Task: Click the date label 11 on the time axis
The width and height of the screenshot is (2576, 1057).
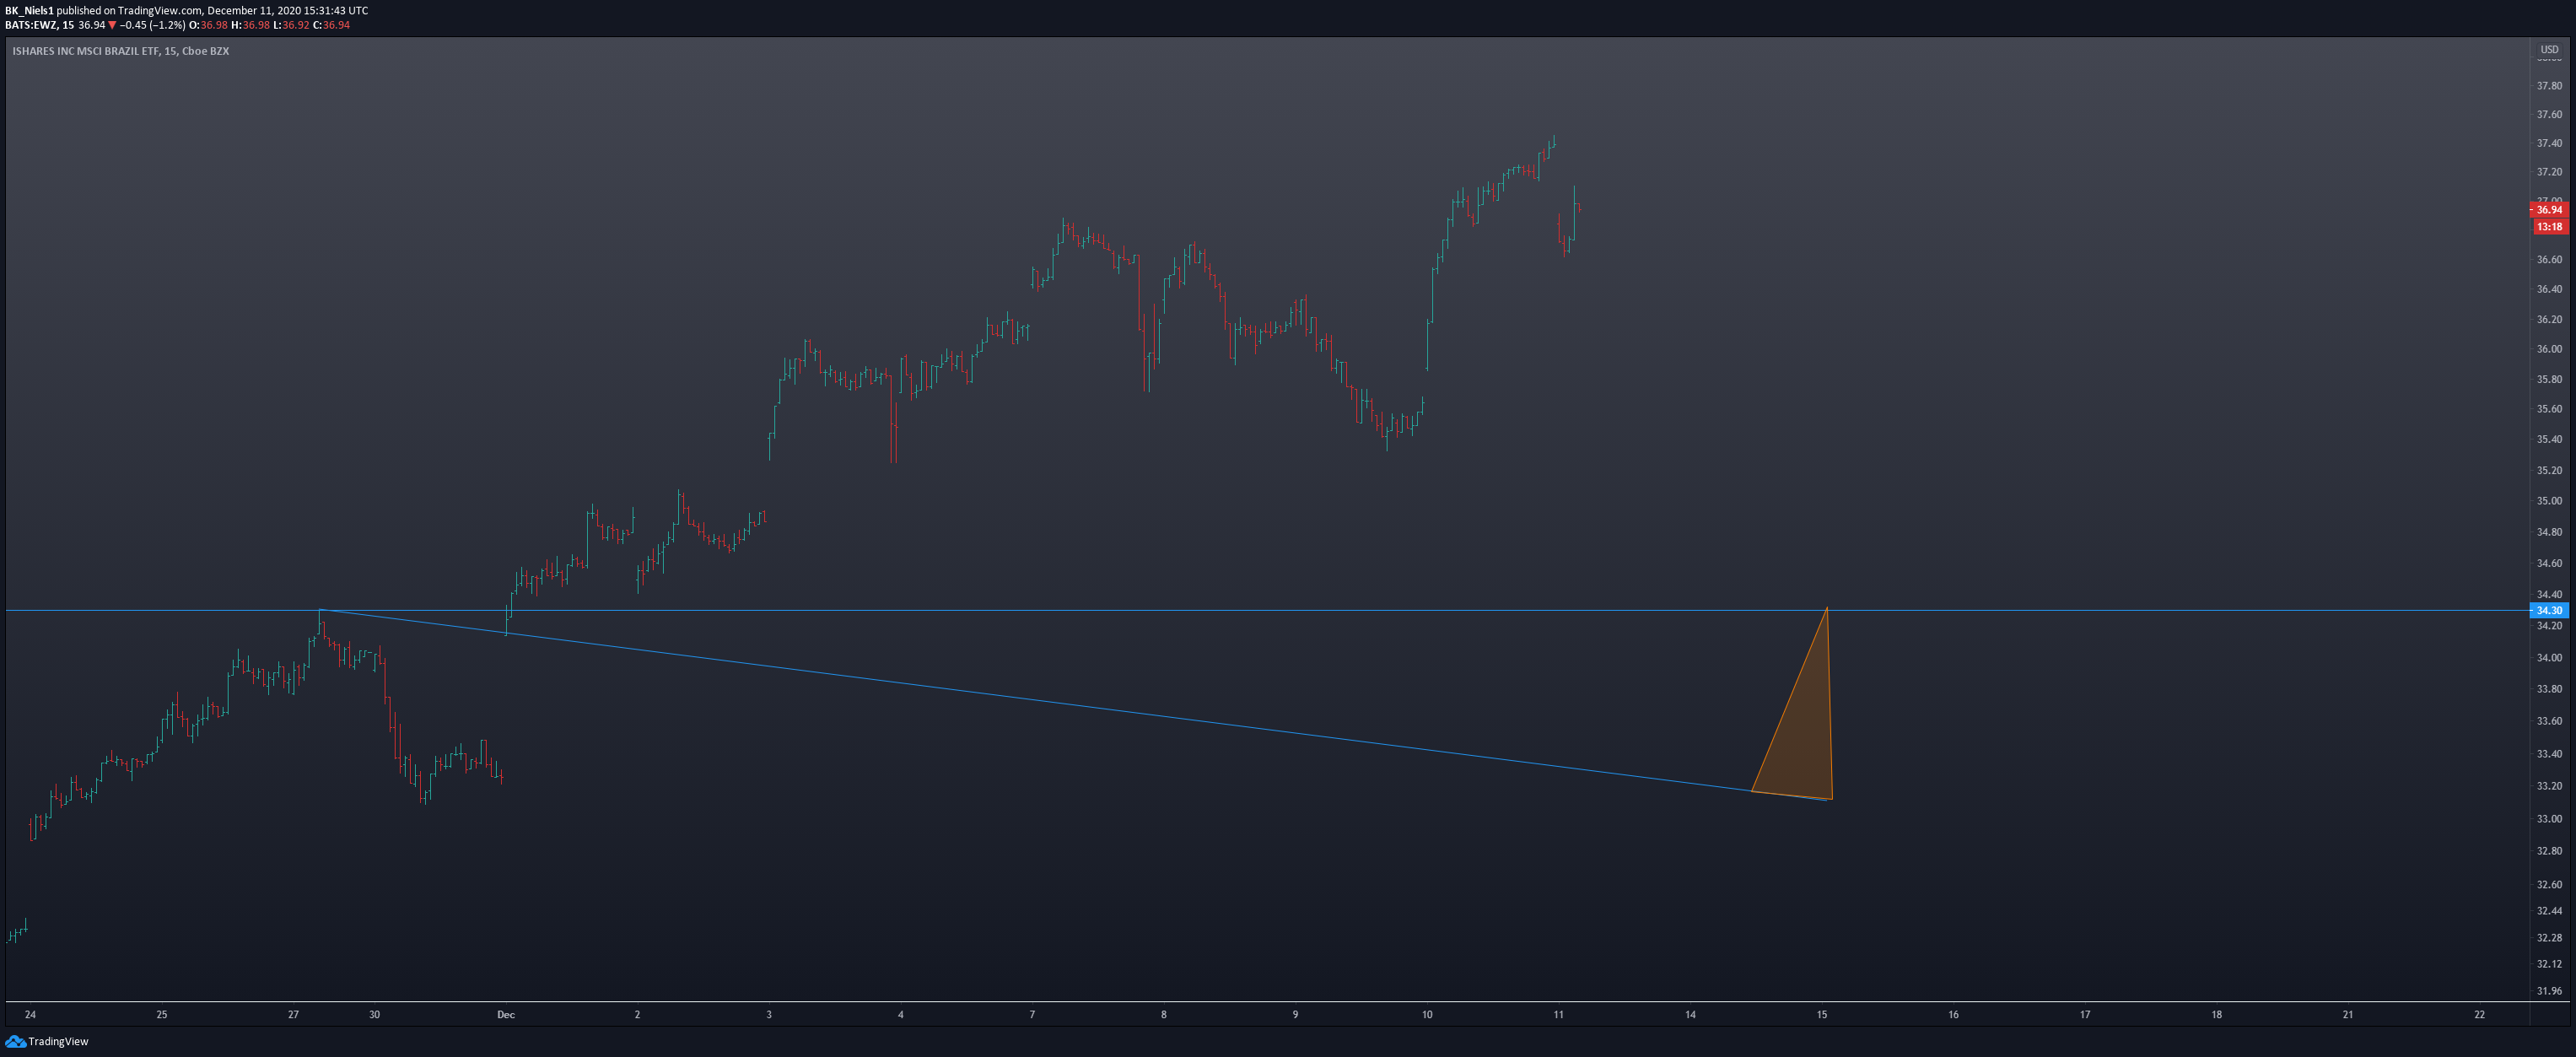Action: tap(1558, 1014)
